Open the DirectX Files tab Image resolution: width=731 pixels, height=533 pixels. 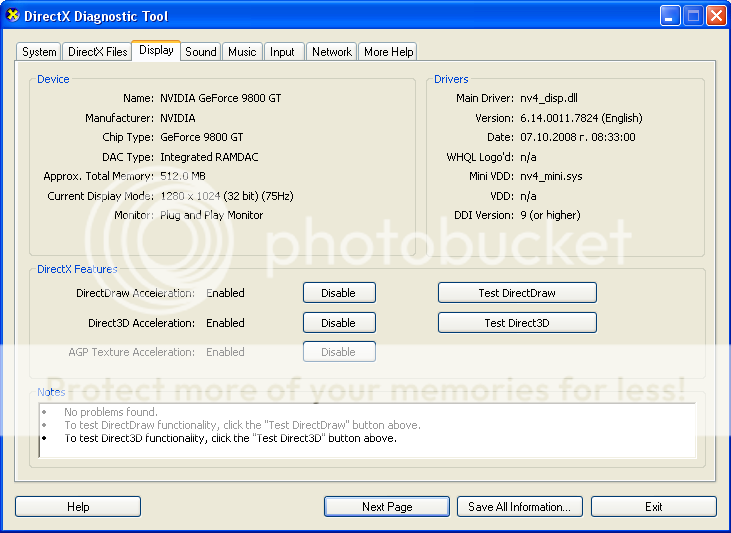click(98, 52)
